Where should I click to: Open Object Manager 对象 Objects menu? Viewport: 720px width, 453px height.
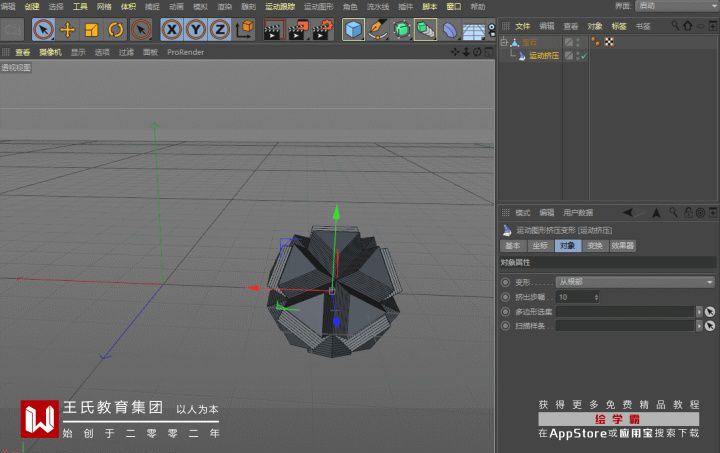tap(595, 26)
